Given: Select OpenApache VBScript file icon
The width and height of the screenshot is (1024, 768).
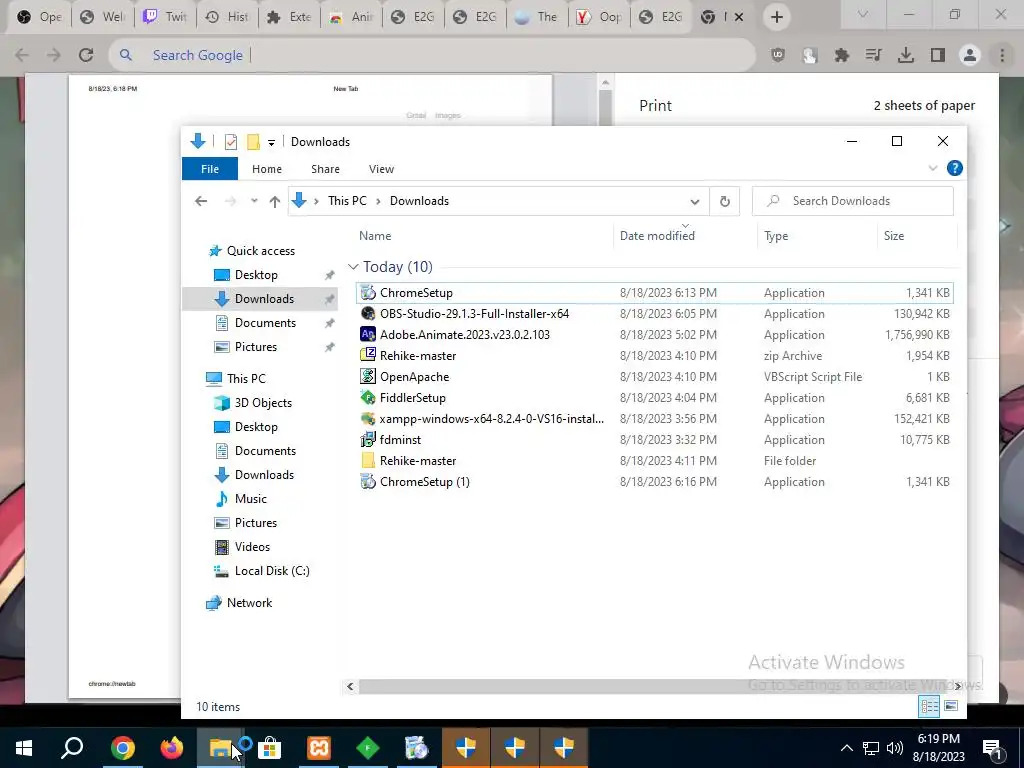Looking at the screenshot, I should (368, 376).
